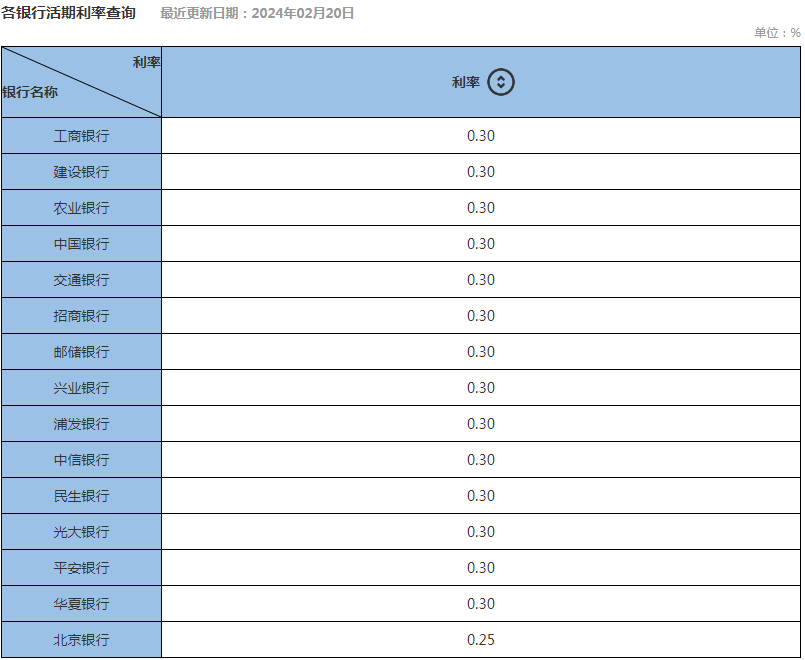
Task: Select the 北京银行 row label
Action: tap(81, 640)
